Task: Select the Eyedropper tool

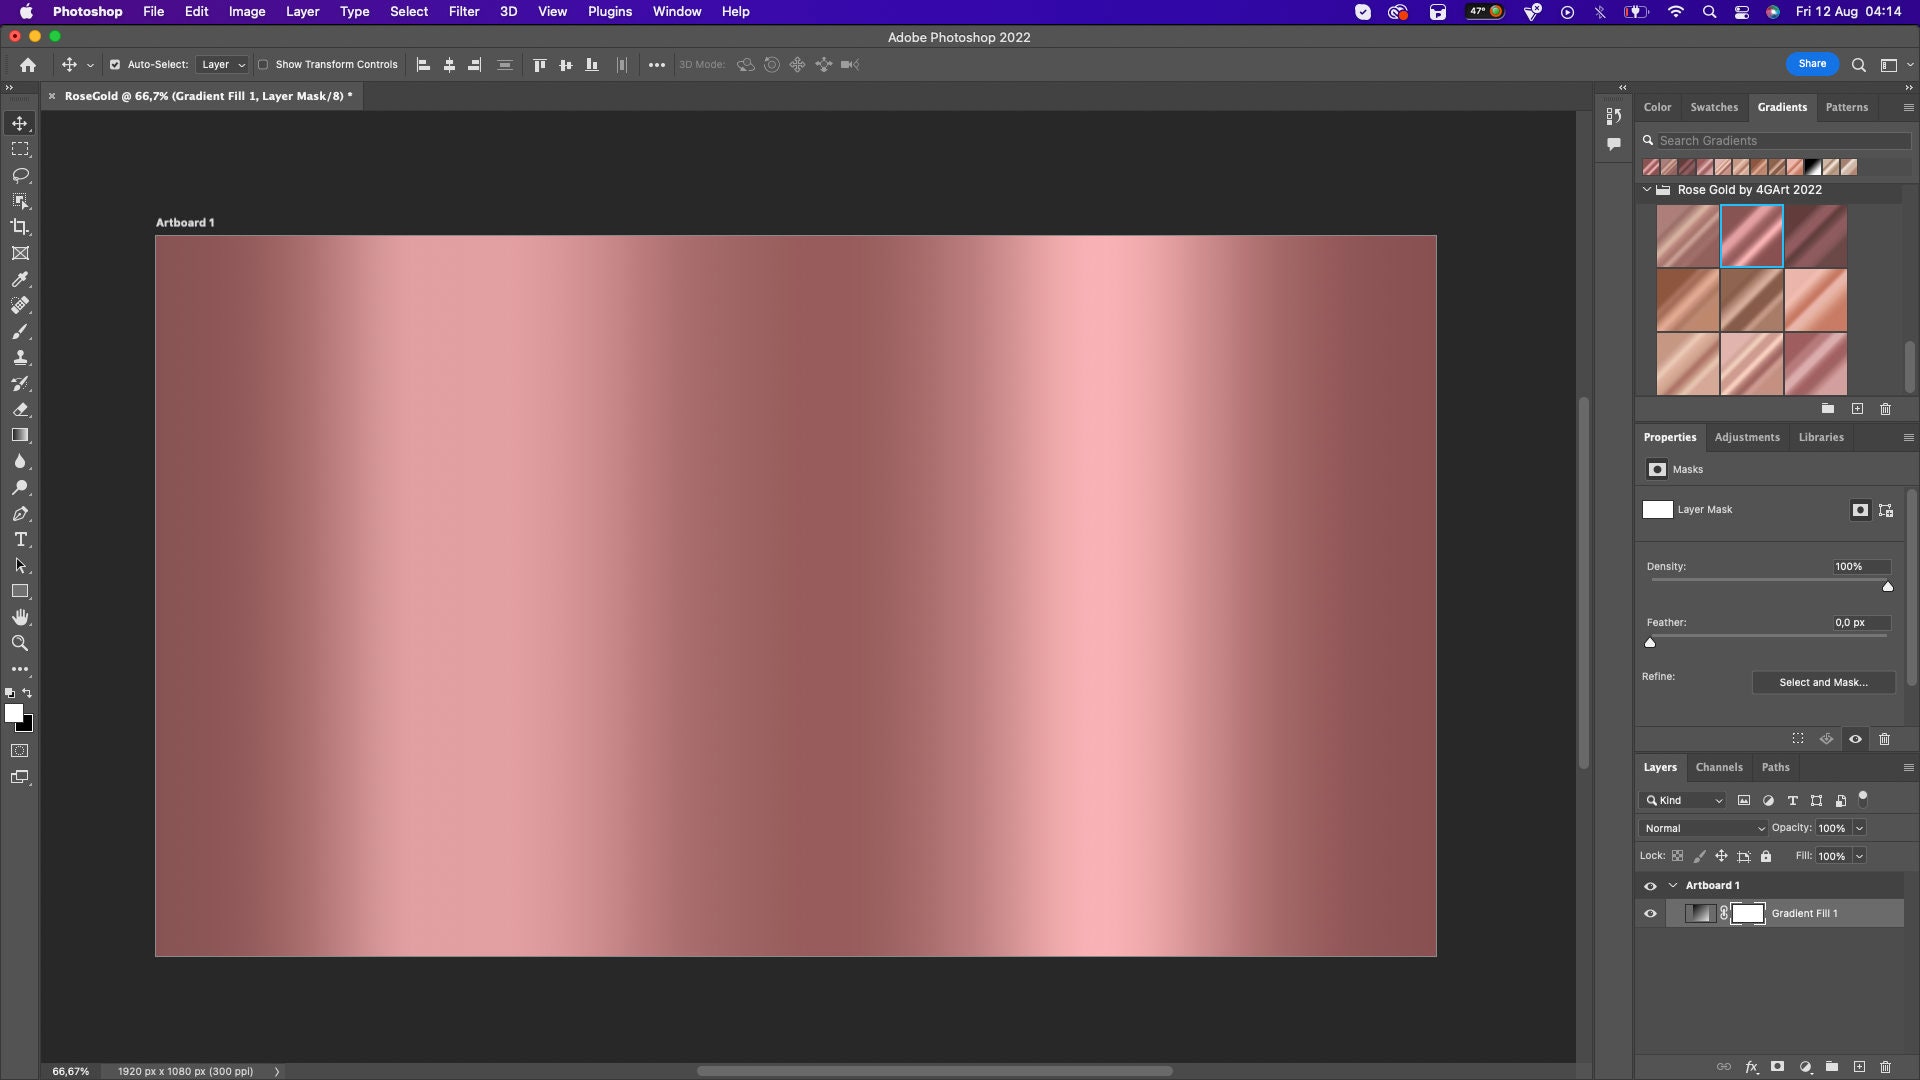Action: tap(20, 280)
